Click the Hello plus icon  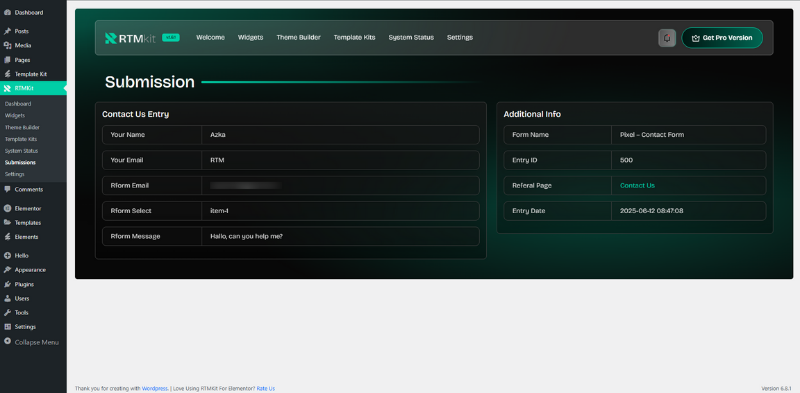[x=7, y=256]
